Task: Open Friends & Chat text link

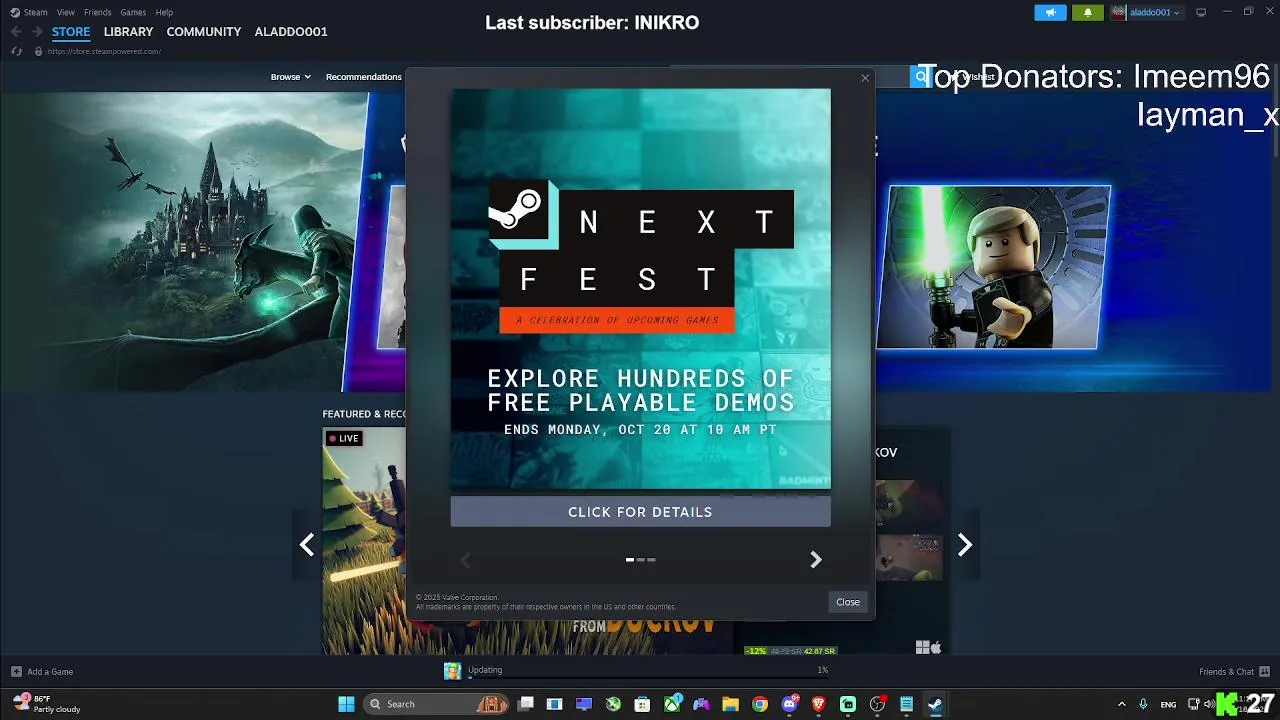Action: (x=1226, y=672)
